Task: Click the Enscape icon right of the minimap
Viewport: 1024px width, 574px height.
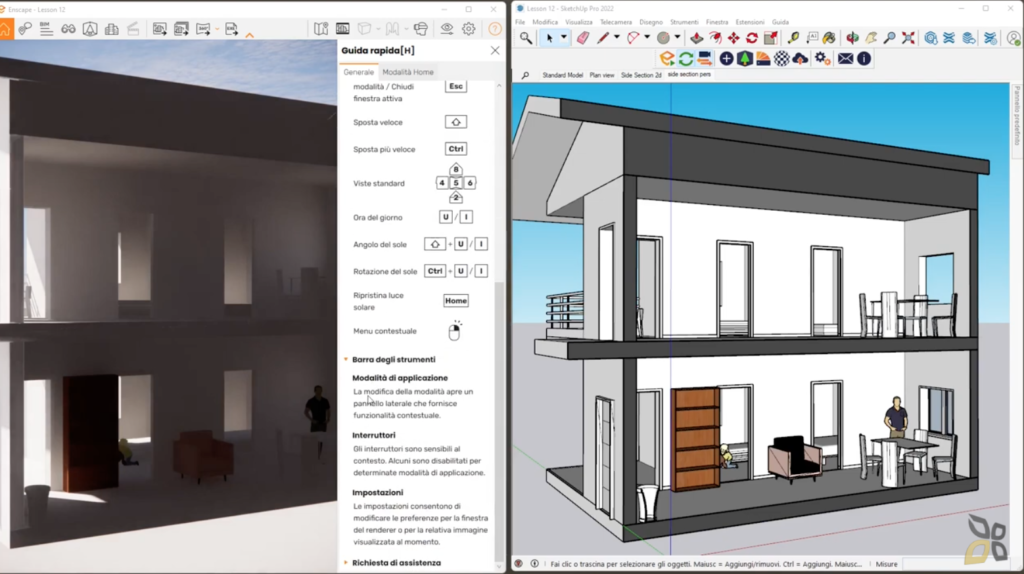Action: click(343, 29)
